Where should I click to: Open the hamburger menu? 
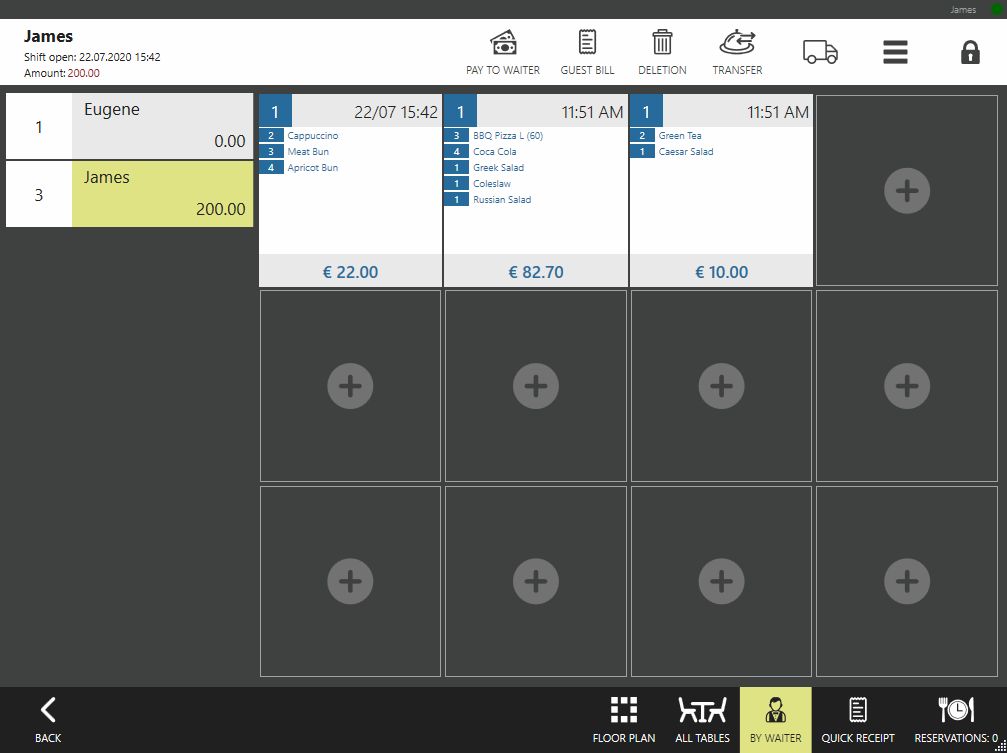(895, 52)
